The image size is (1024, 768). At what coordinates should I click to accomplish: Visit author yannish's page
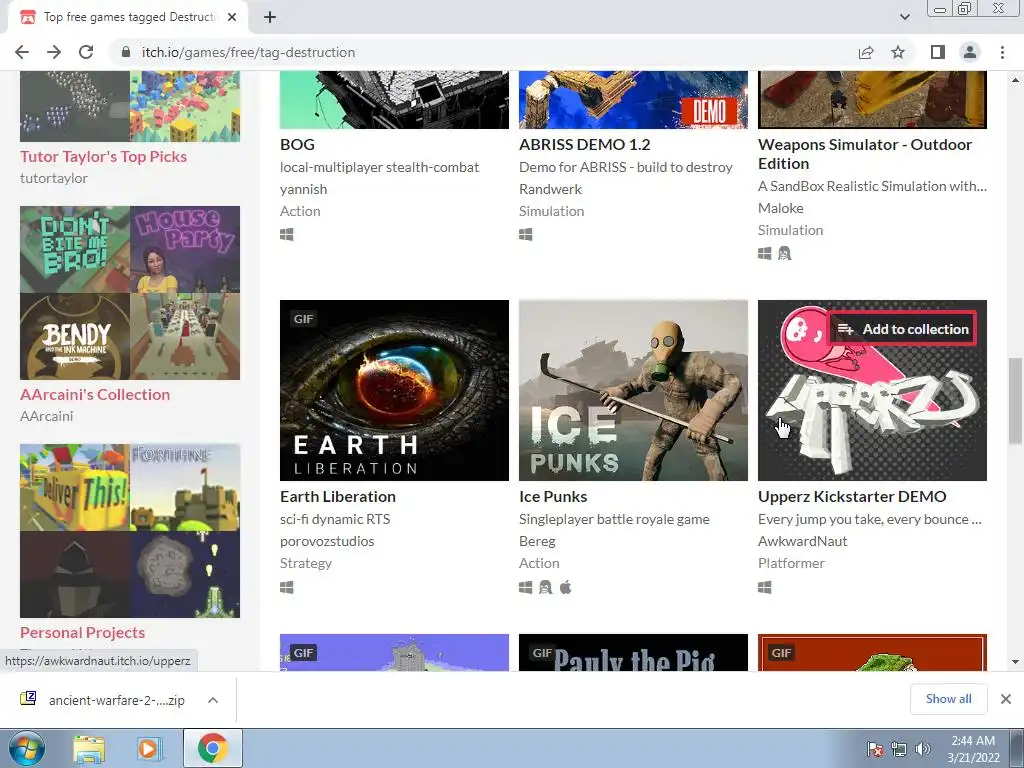click(304, 189)
